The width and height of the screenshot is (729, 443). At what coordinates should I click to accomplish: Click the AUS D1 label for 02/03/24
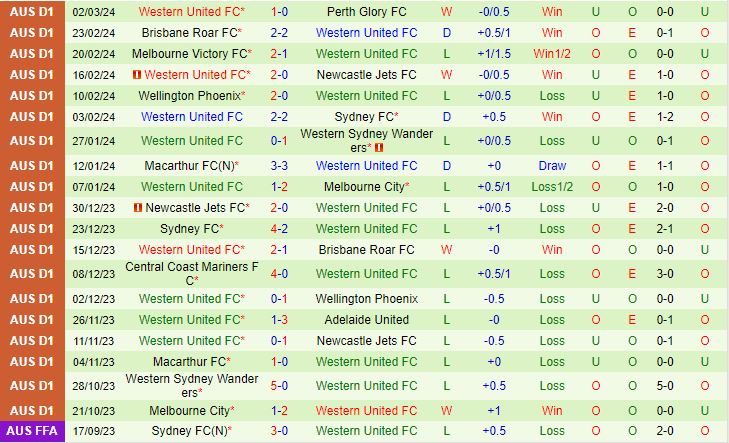pos(34,12)
